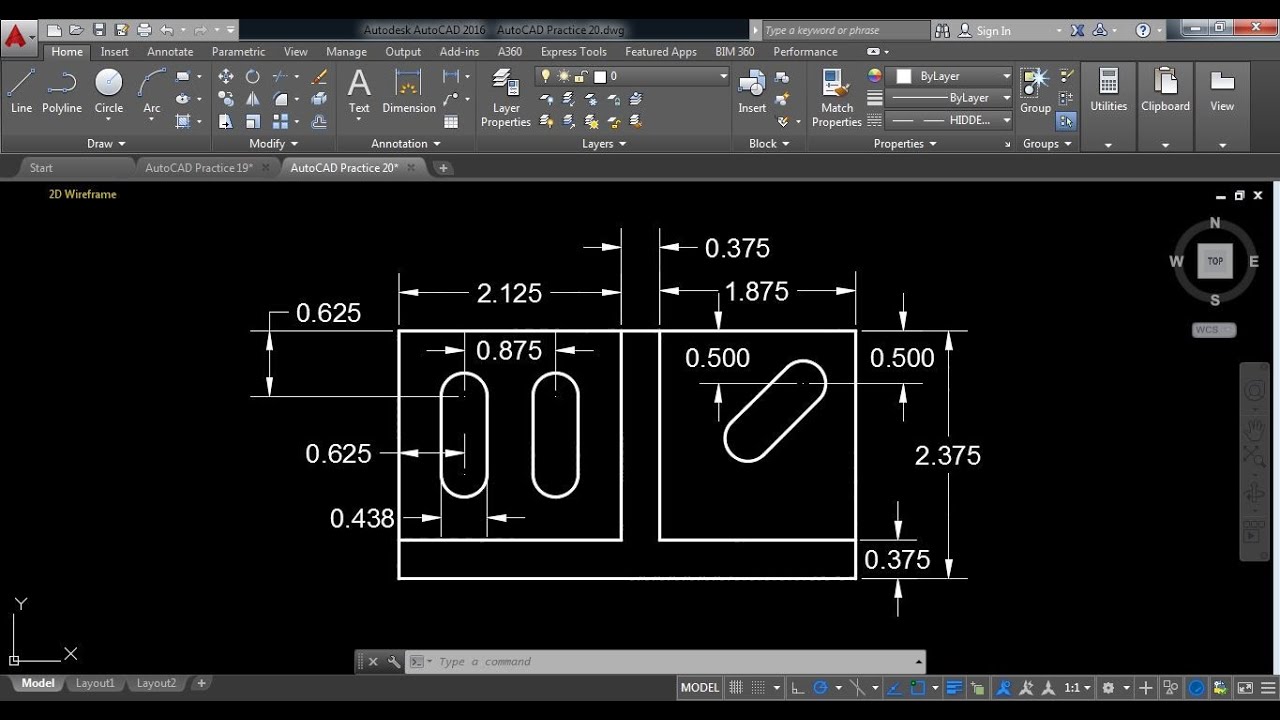The image size is (1280, 720).
Task: Add a new drawing tab with plus button
Action: (x=443, y=168)
